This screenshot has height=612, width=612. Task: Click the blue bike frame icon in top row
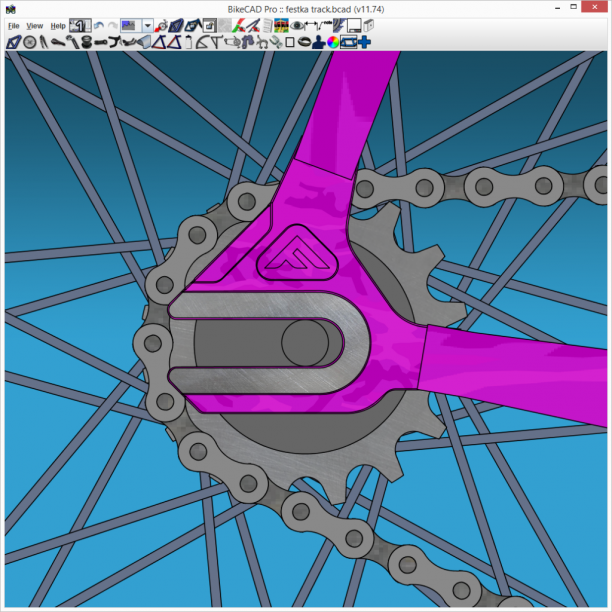pyautogui.click(x=176, y=26)
